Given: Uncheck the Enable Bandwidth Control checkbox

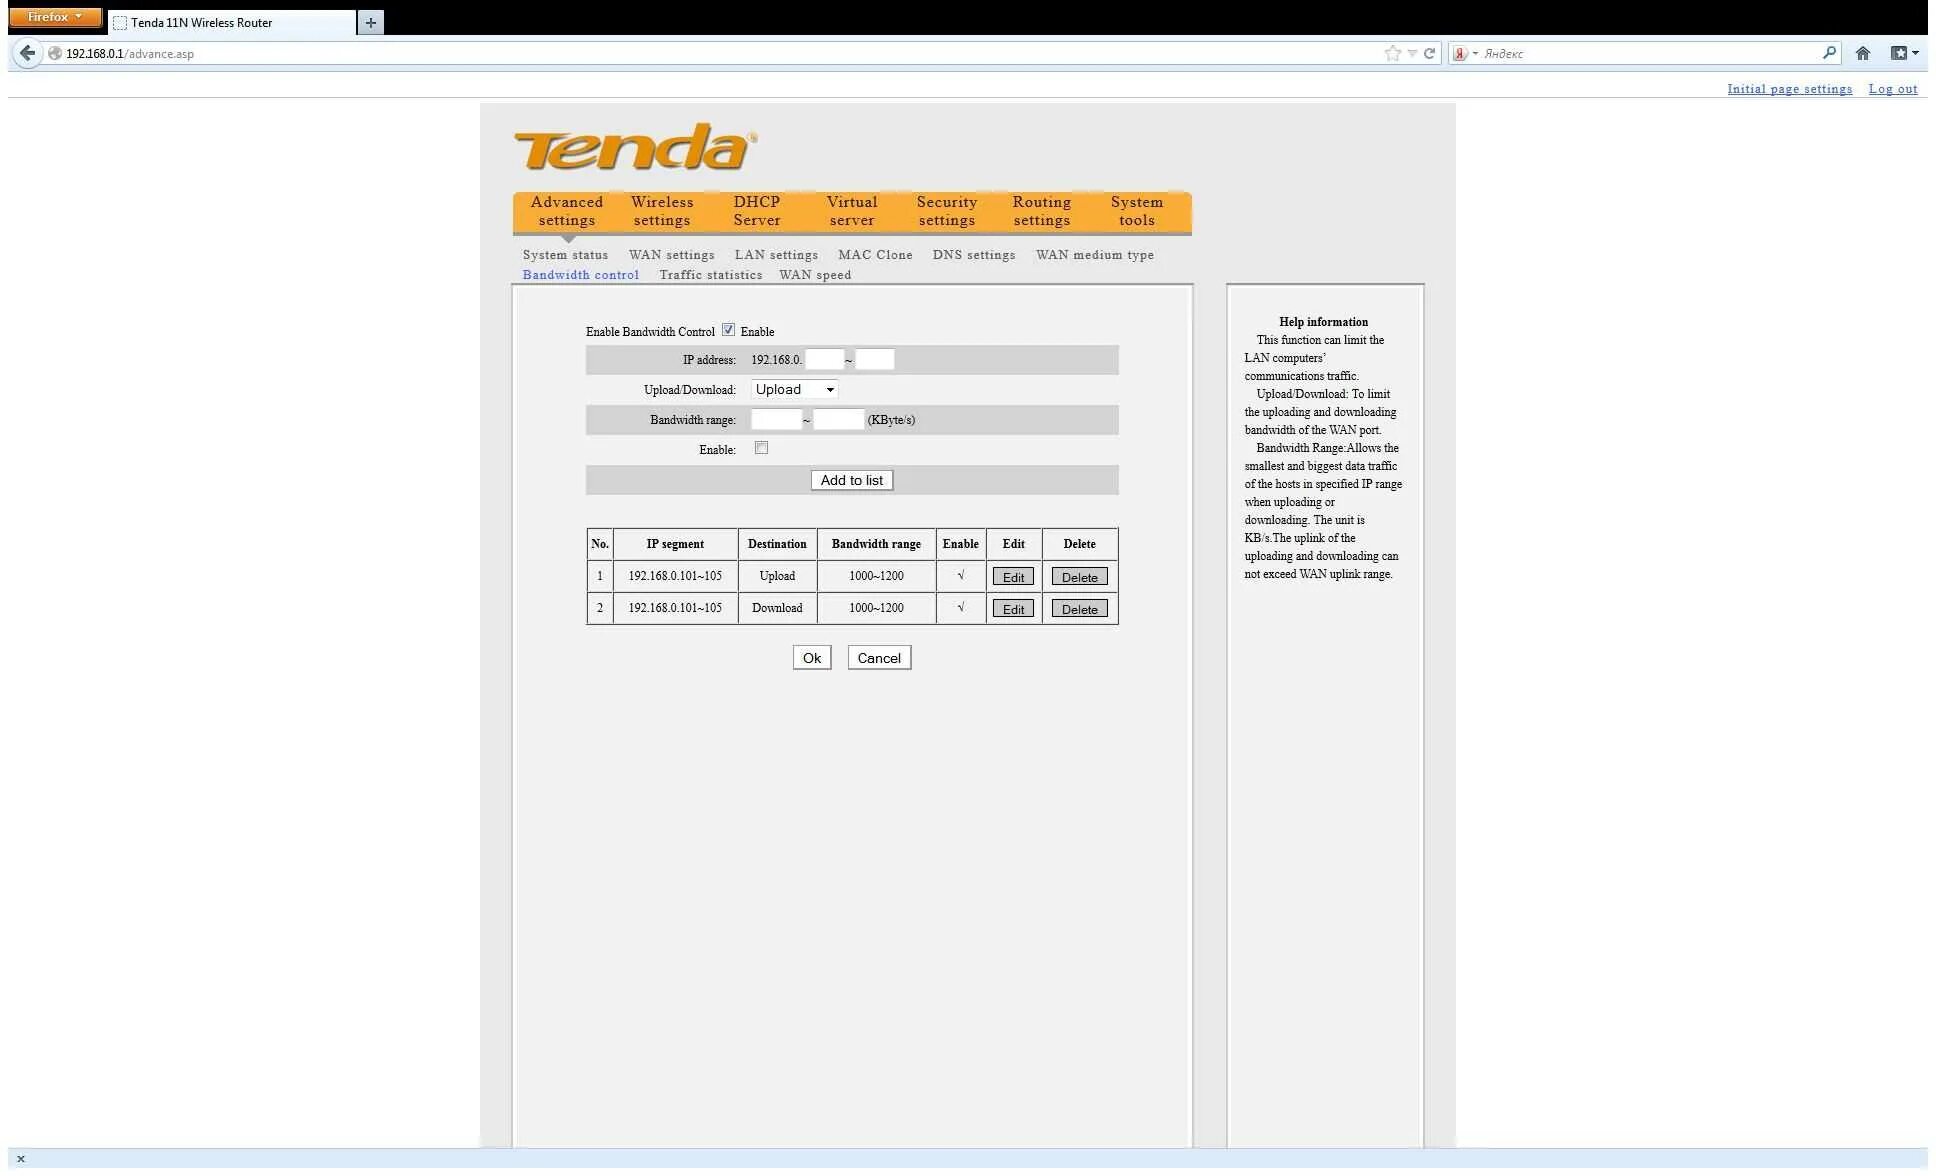Looking at the screenshot, I should [x=728, y=330].
